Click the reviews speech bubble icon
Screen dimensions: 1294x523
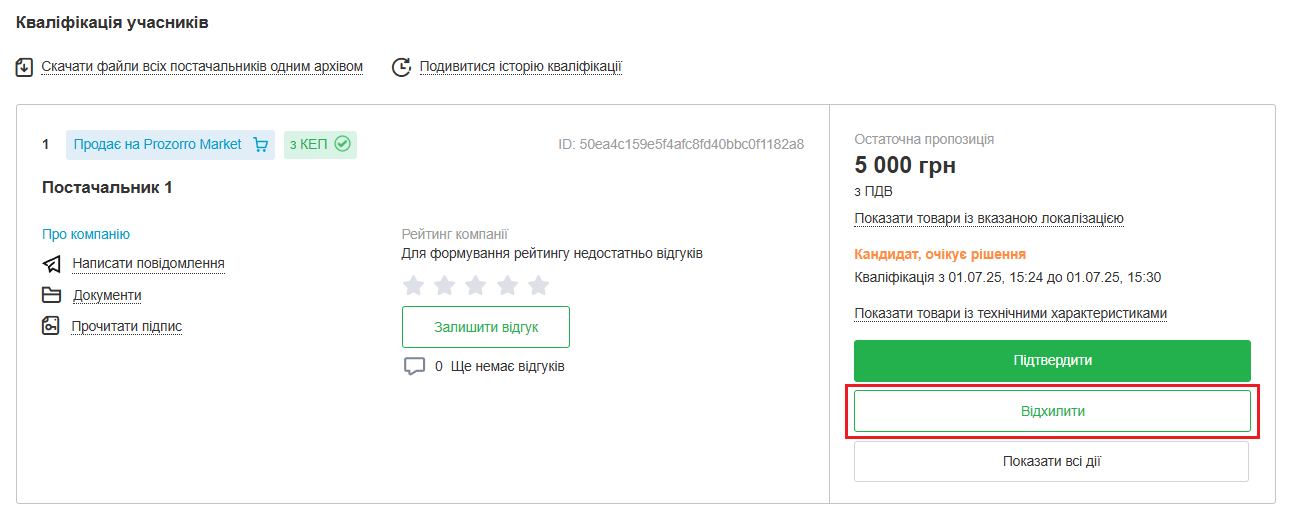(x=414, y=366)
